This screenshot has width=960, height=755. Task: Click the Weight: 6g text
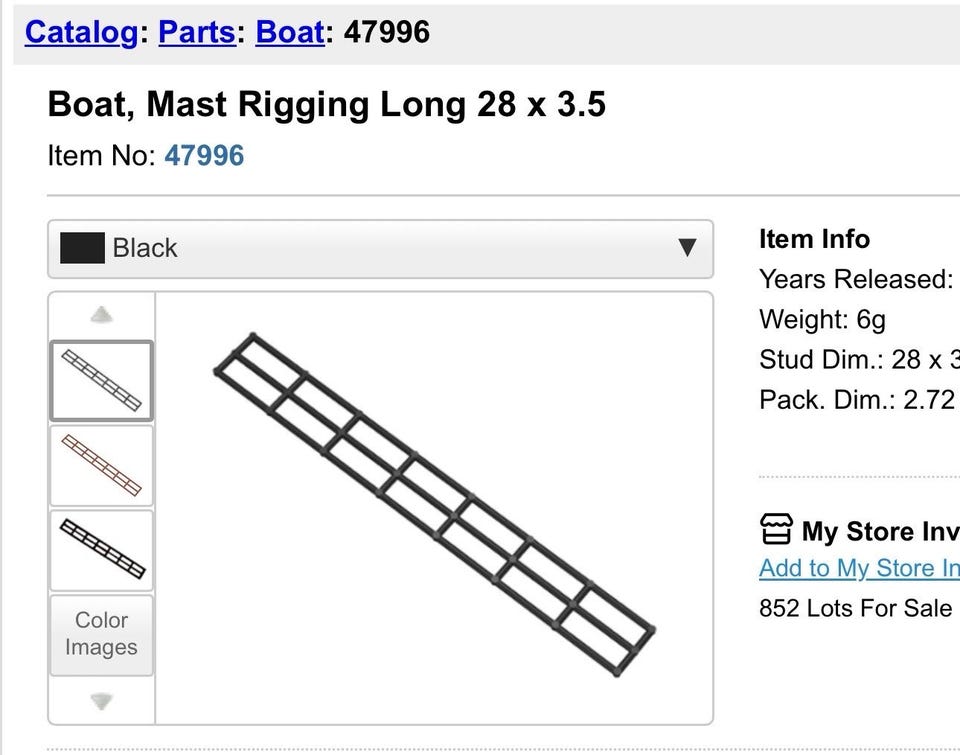(822, 320)
